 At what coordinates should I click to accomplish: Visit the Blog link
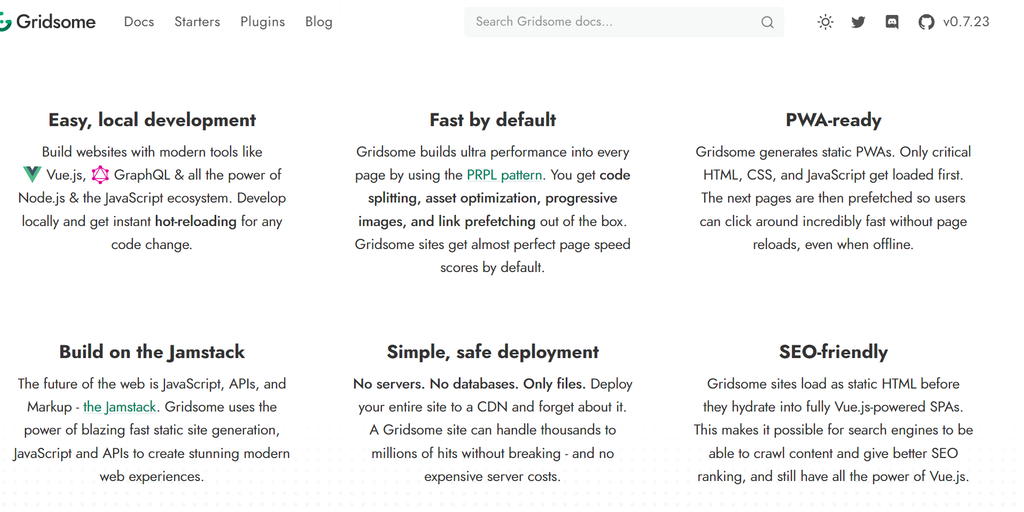tap(319, 22)
